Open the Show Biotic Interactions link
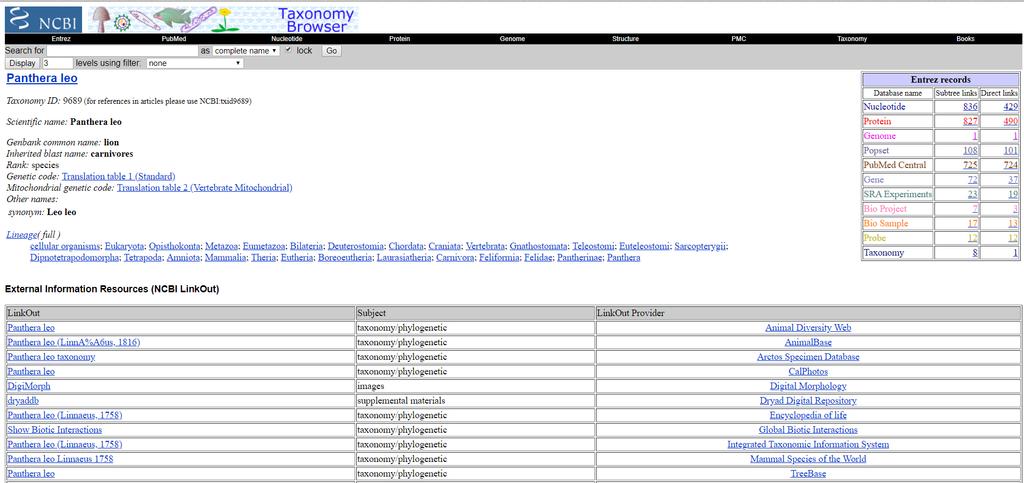Image resolution: width=1024 pixels, height=483 pixels. pos(55,430)
